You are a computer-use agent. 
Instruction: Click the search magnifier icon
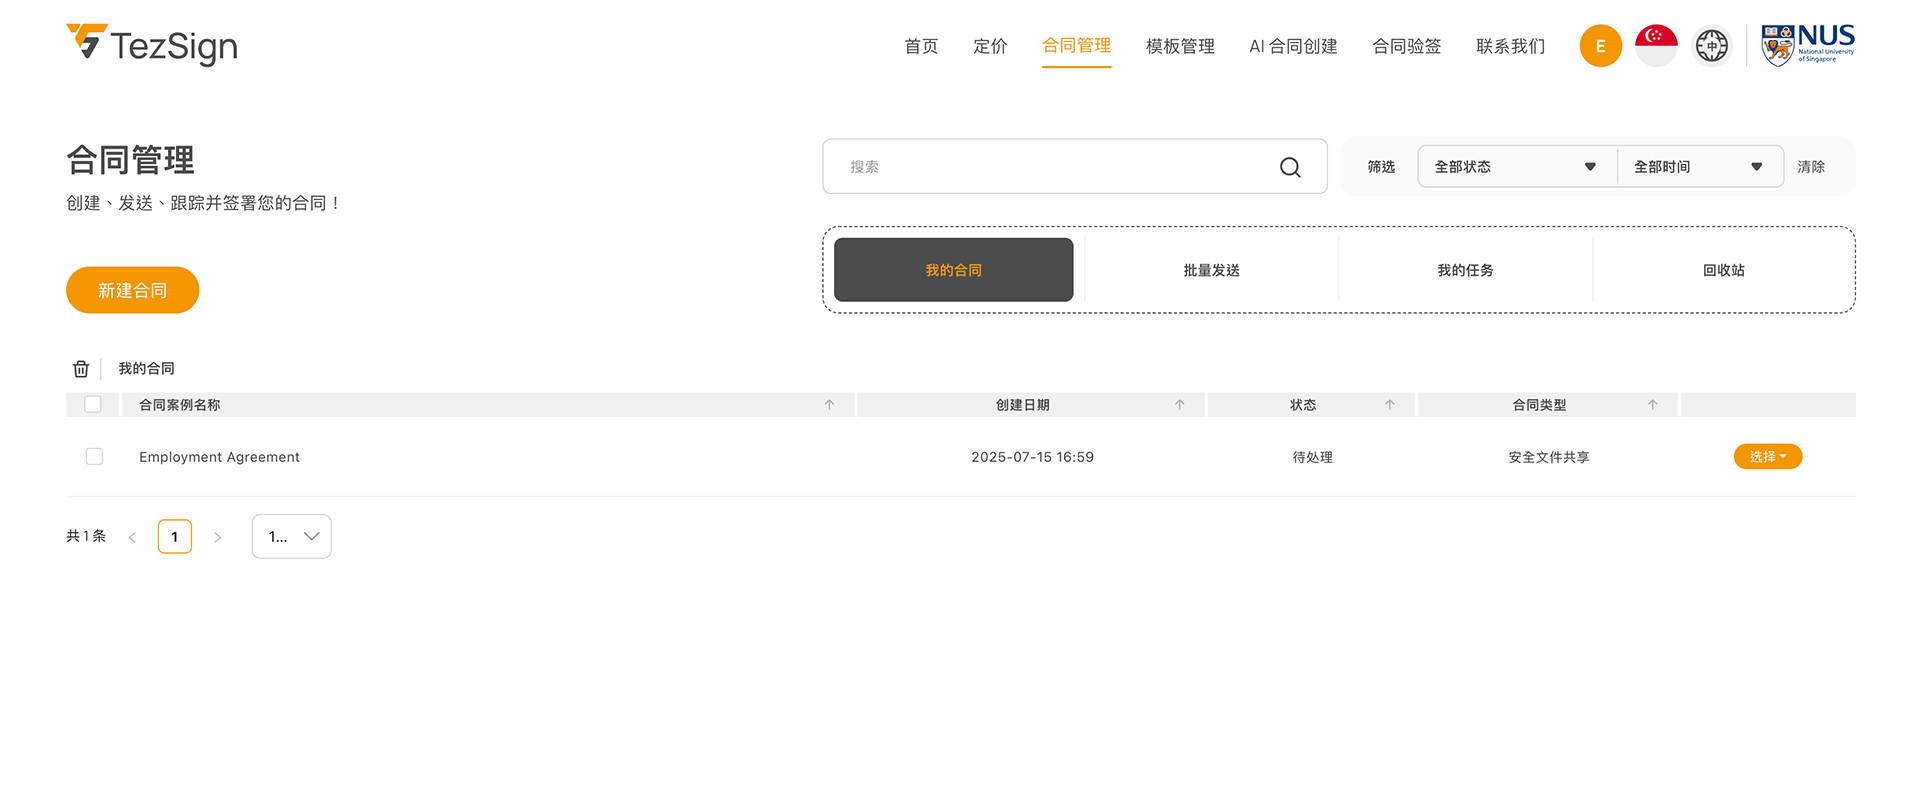[x=1290, y=167]
